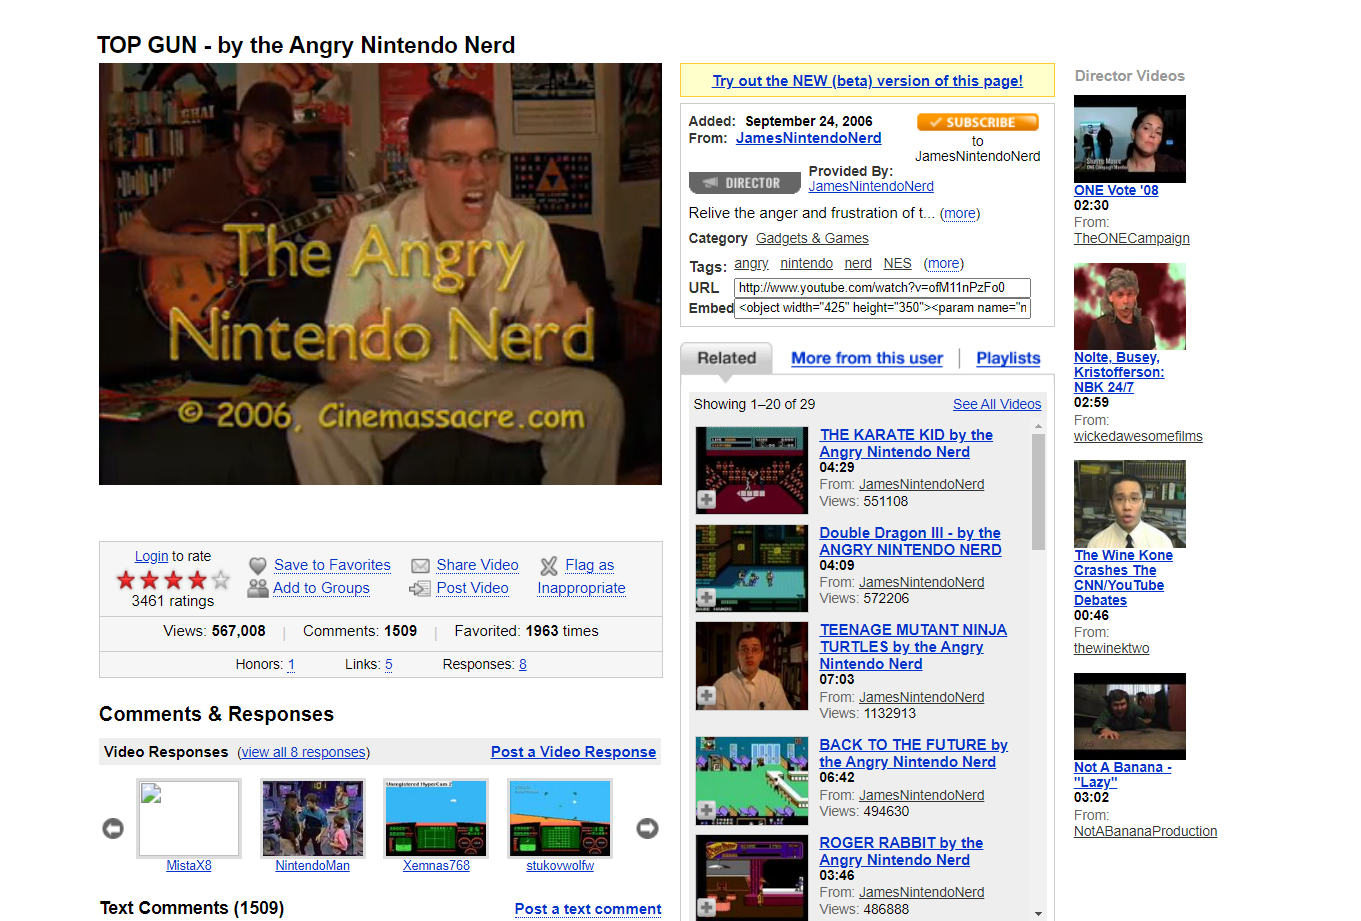Open ONE Vote '08 director video thumbnail
Screen dimensions: 1361x921
[x=1130, y=139]
